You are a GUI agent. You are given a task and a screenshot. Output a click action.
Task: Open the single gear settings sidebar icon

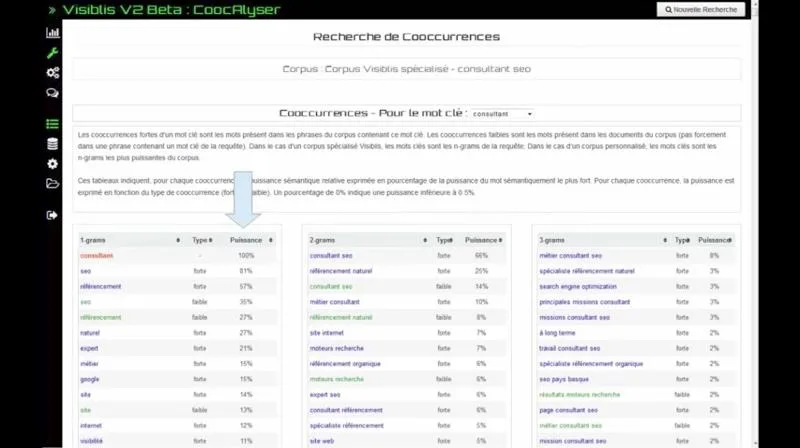[53, 164]
